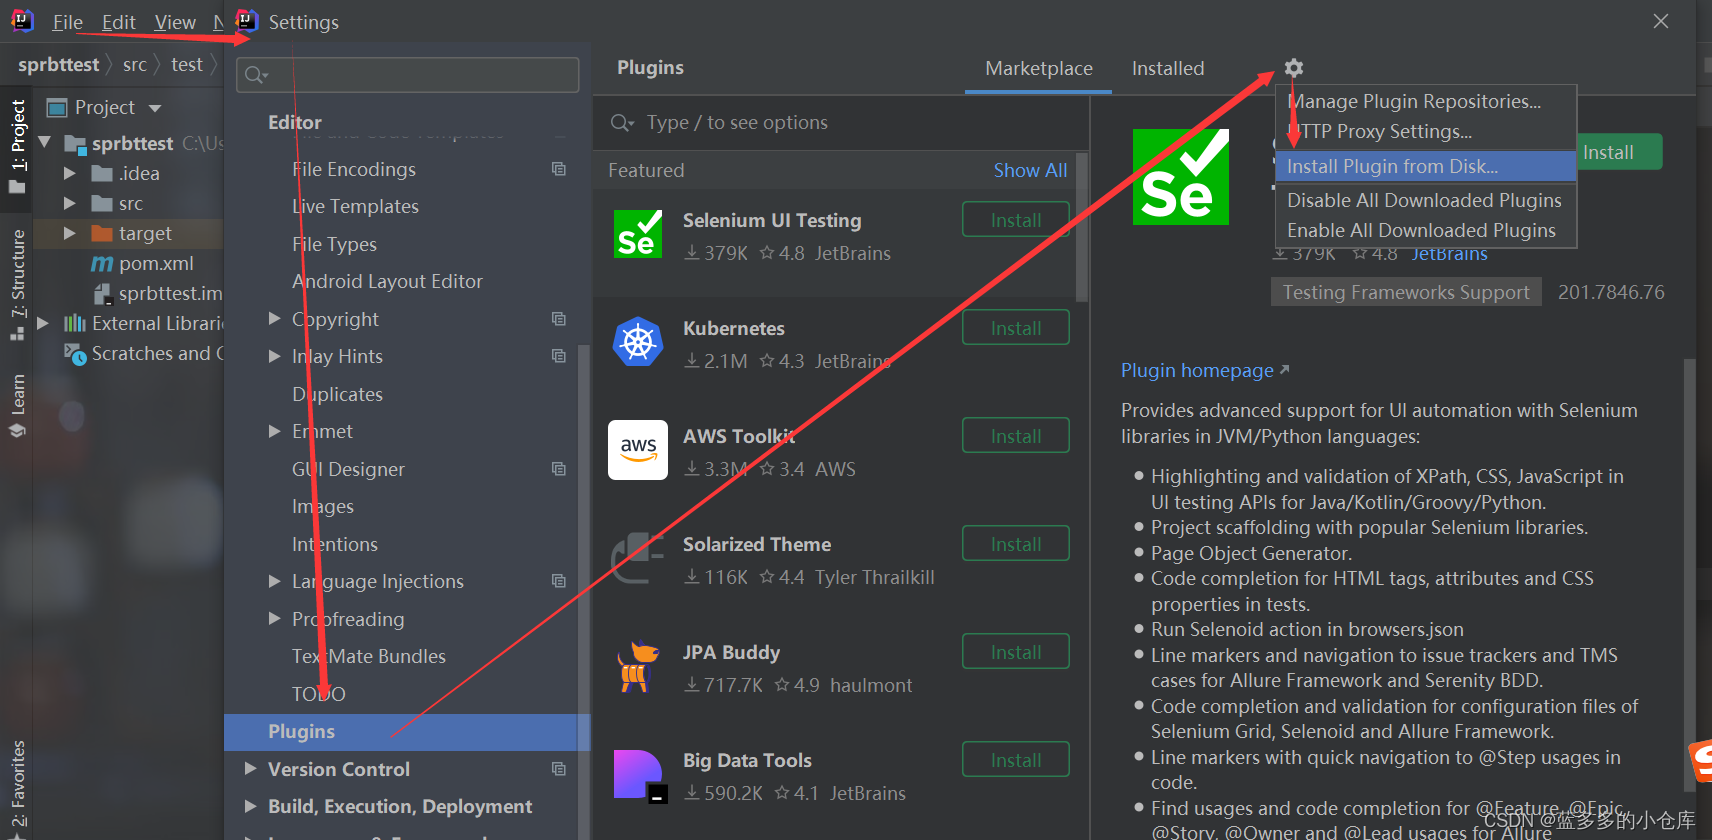Select Plugins in settings tree
The height and width of the screenshot is (840, 1712).
tap(407, 732)
